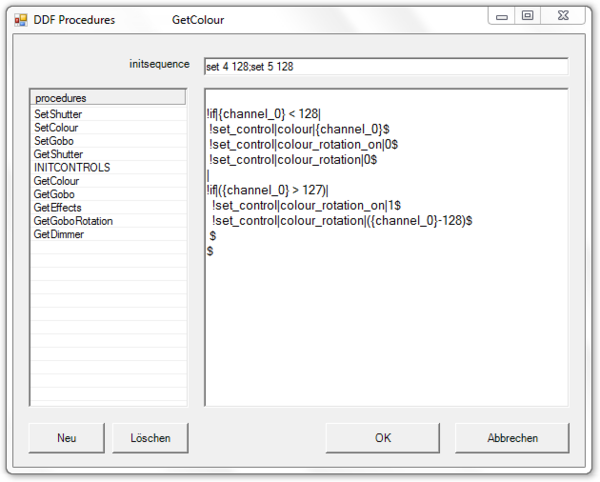Click the initsequence text field

[385, 66]
